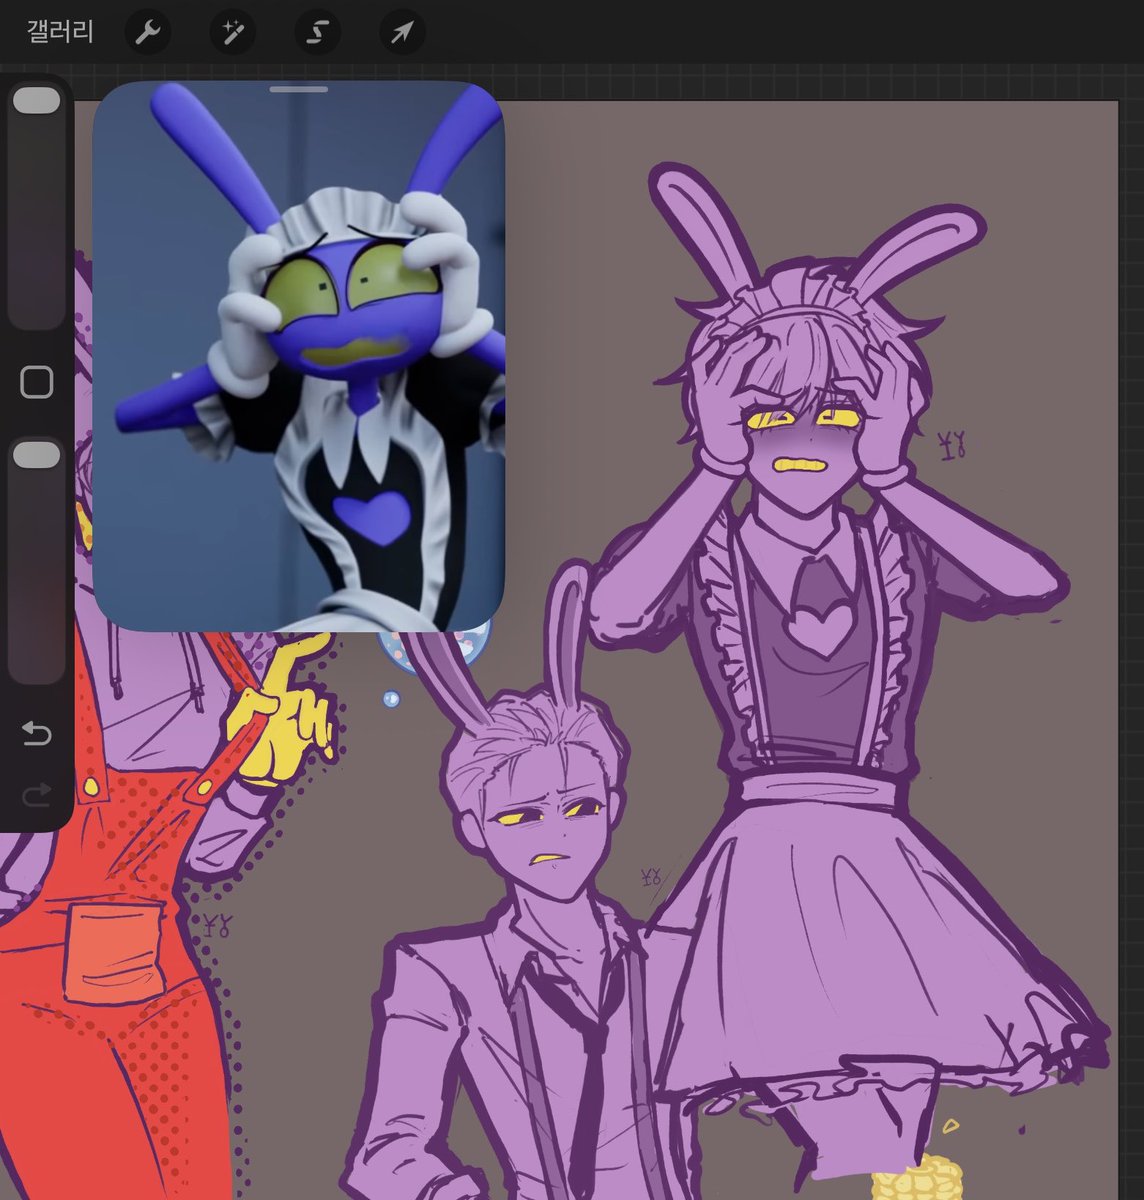This screenshot has width=1144, height=1200.
Task: Undo the last stroke
Action: (x=37, y=735)
